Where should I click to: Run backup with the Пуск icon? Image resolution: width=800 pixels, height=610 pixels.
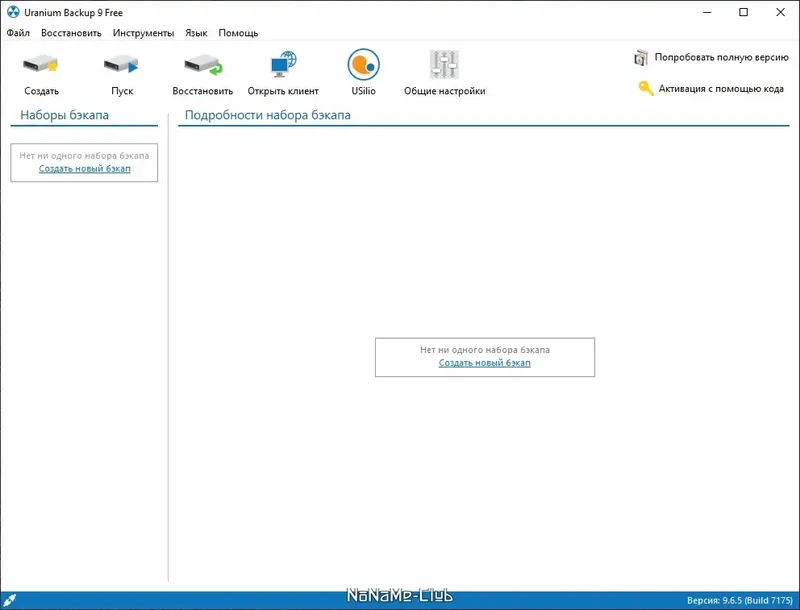121,65
